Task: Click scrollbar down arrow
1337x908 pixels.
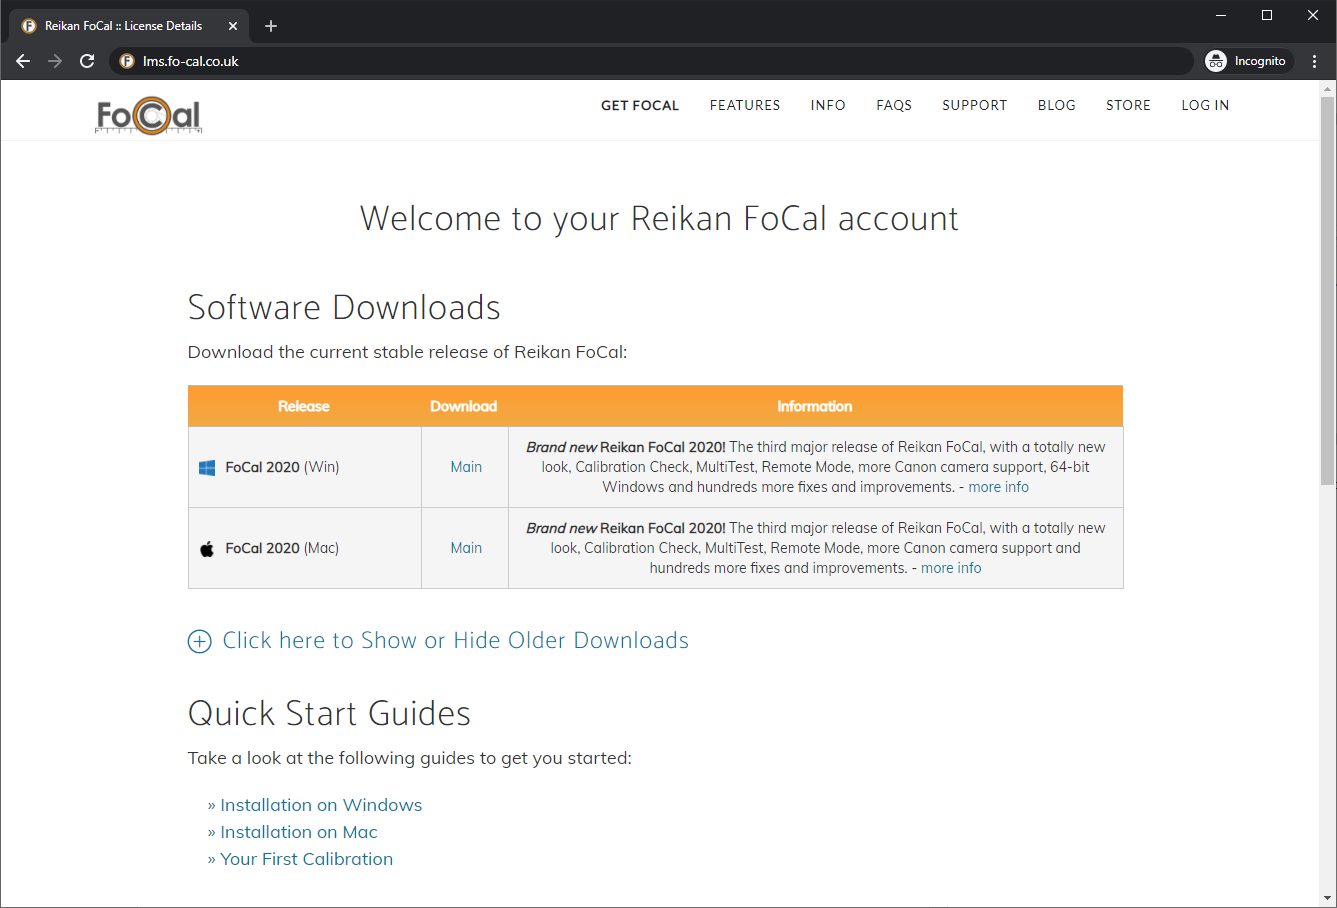Action: pos(1328,898)
